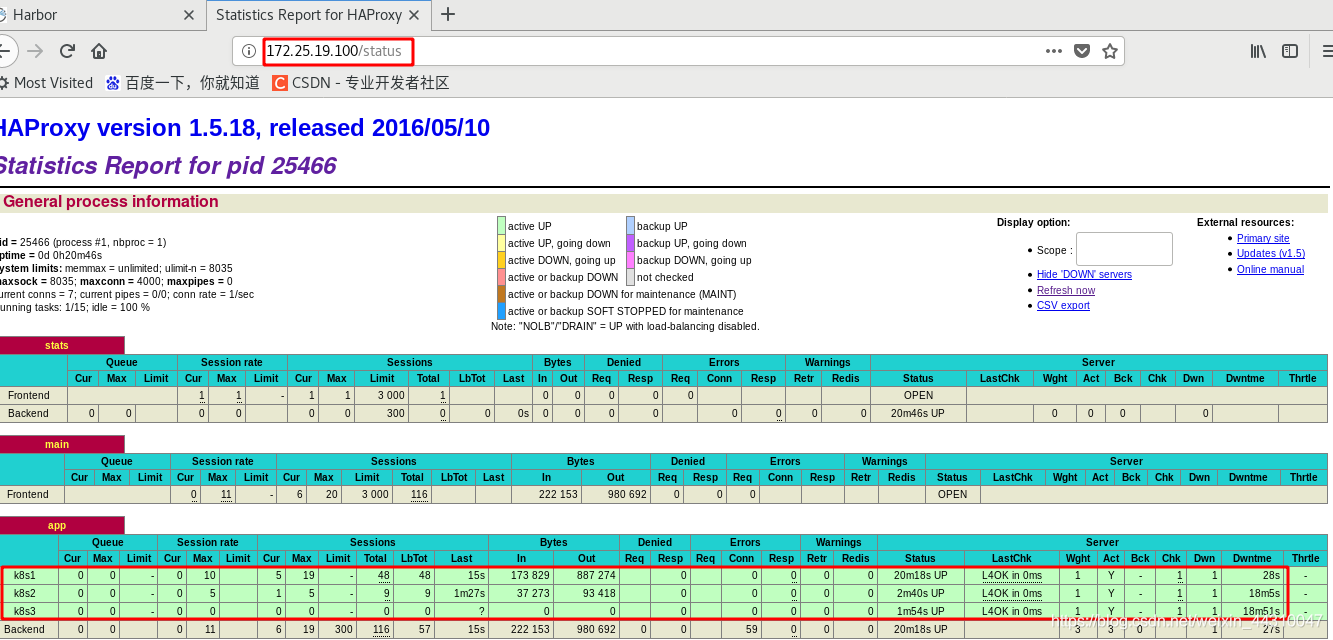This screenshot has width=1333, height=640.
Task: Open the Library icon in toolbar
Action: tap(1258, 51)
